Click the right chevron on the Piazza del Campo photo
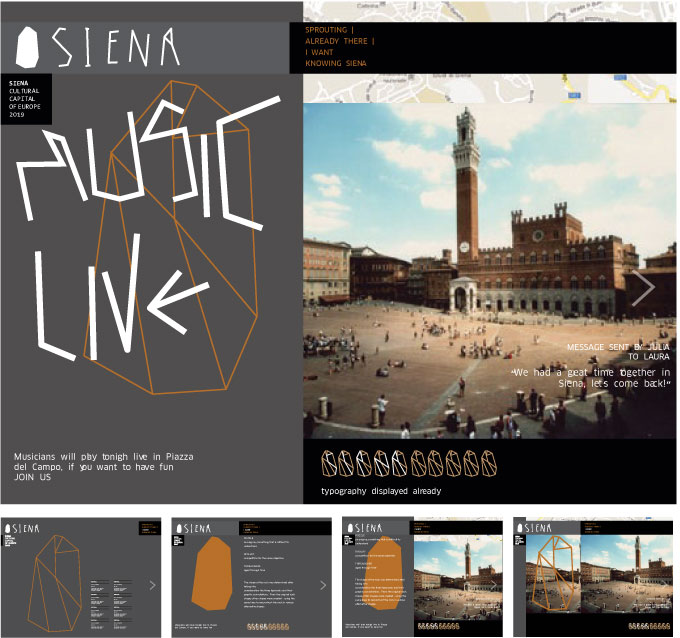680x638 pixels. [x=644, y=288]
